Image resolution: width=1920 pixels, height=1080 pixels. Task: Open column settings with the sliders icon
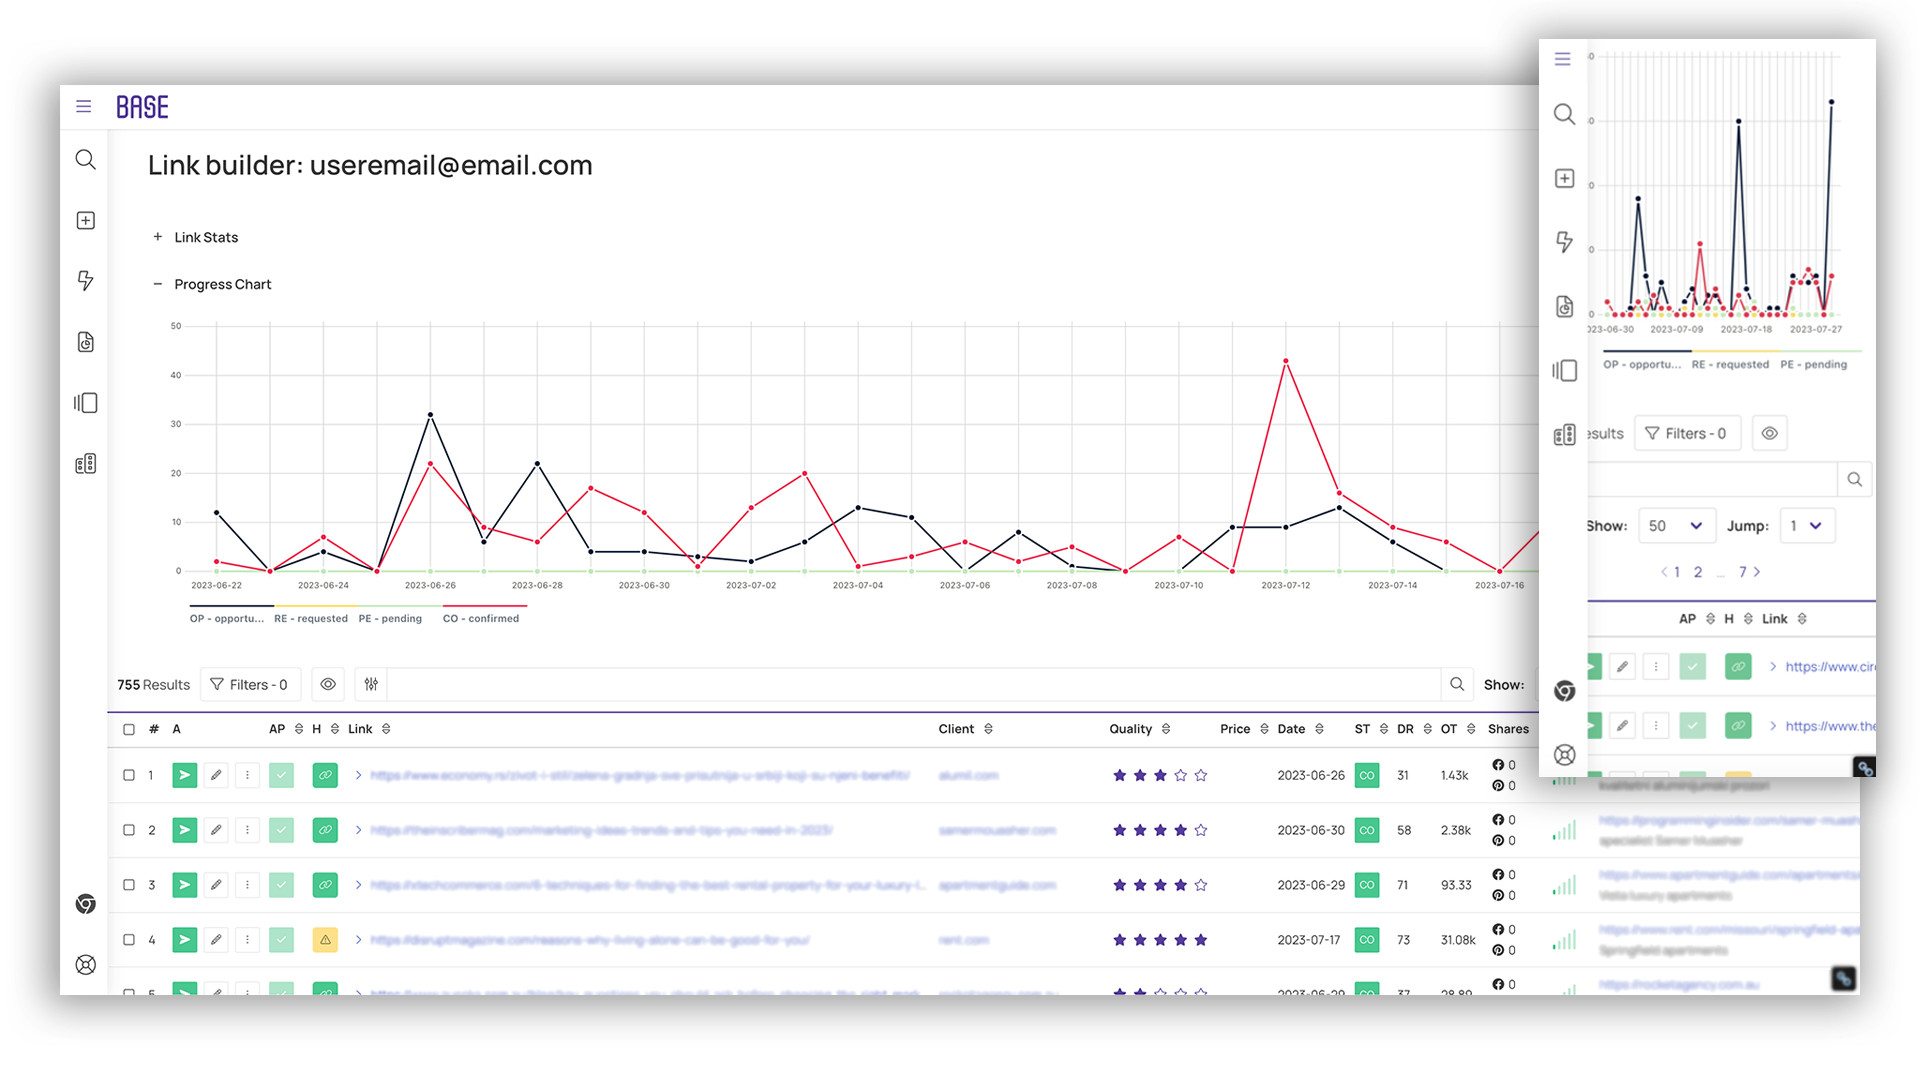370,684
